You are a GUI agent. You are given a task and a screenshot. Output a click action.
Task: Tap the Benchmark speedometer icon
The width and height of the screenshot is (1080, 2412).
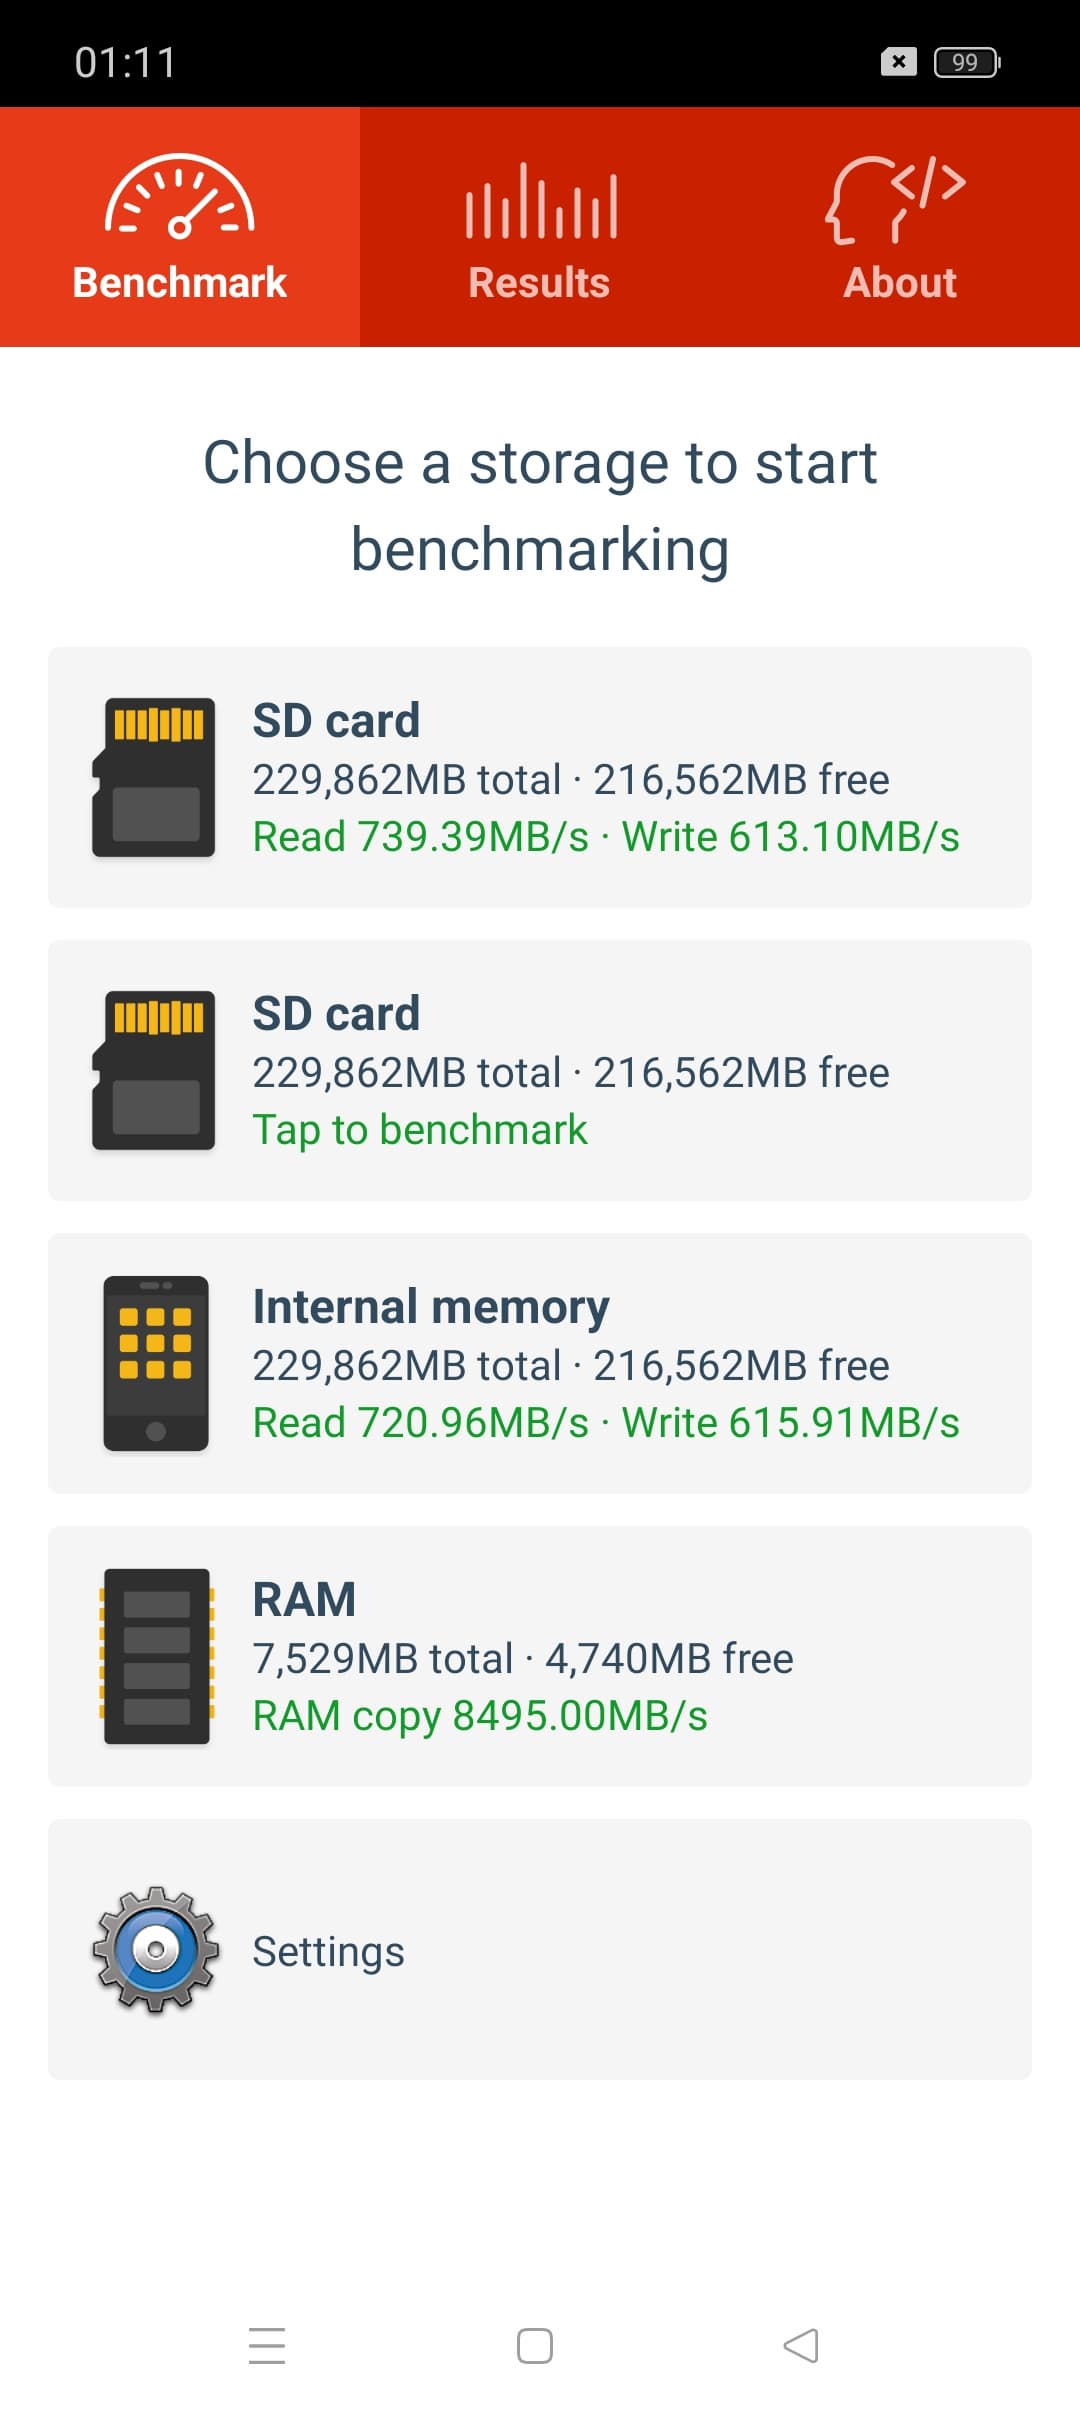(180, 197)
